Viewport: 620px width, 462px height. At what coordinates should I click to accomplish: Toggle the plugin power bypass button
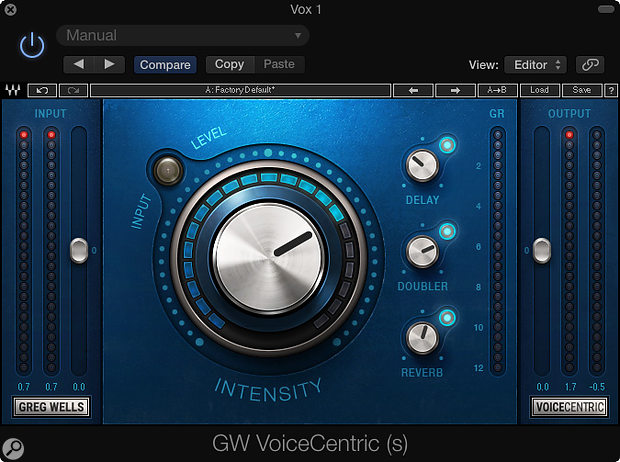32,45
